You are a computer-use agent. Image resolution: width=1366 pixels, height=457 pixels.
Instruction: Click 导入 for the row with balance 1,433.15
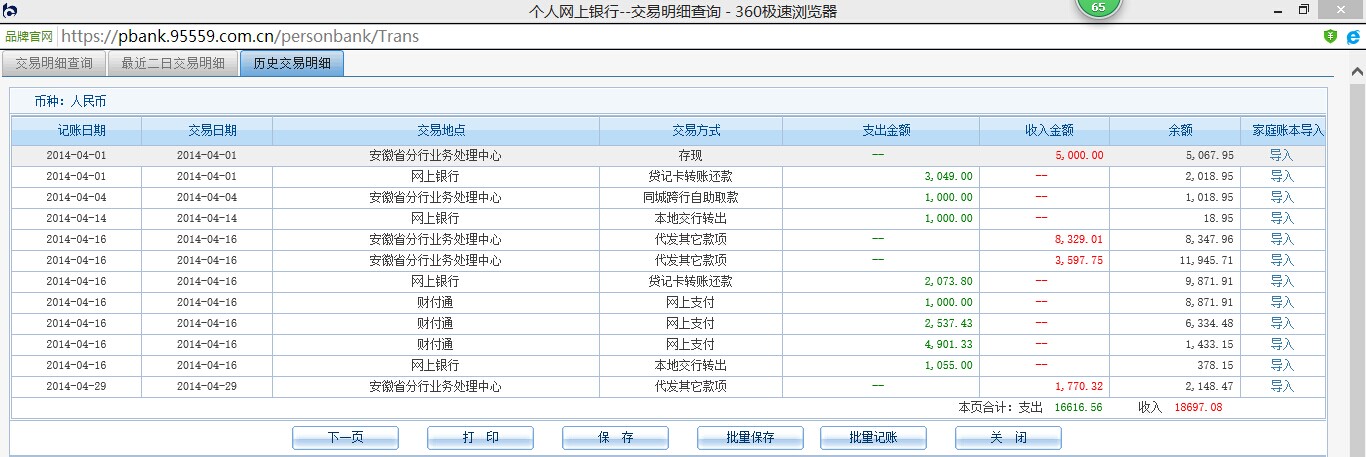point(1281,344)
